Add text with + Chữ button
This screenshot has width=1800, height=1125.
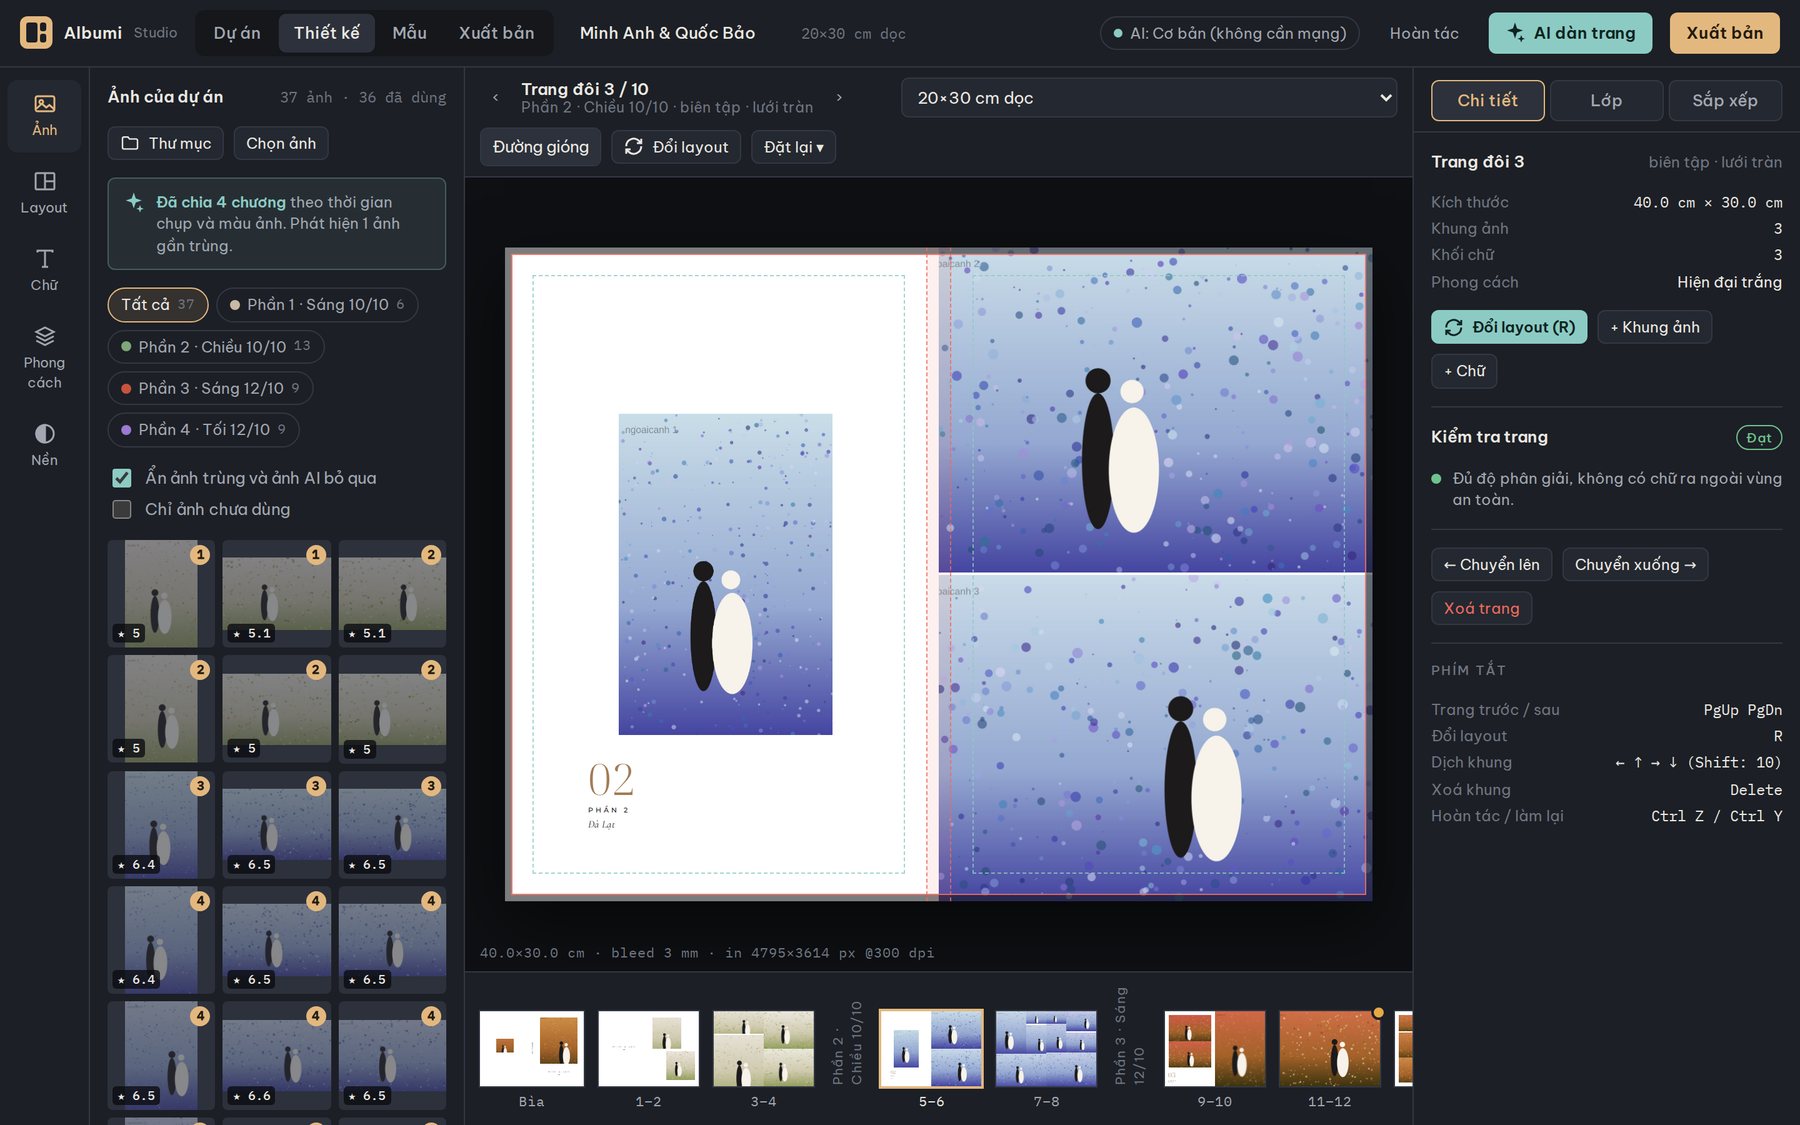pos(1464,371)
